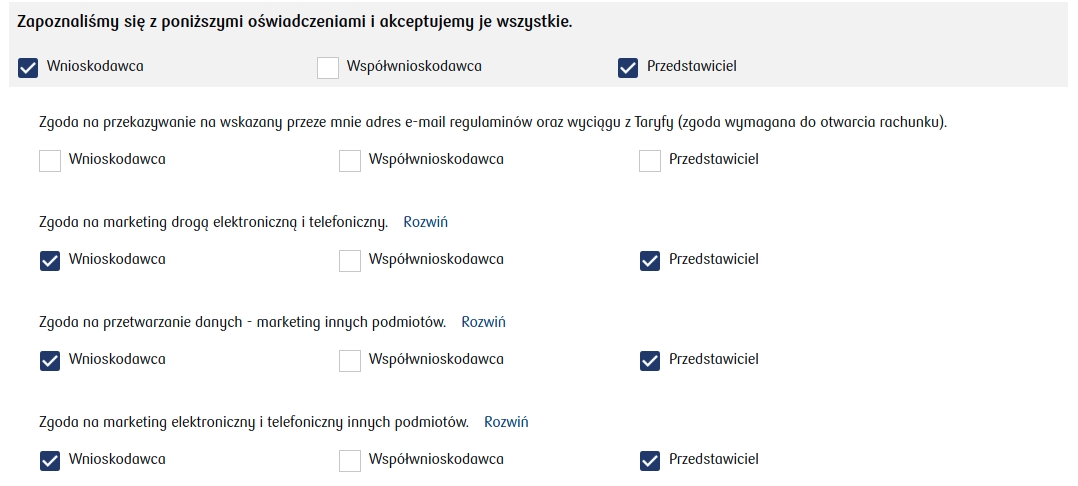This screenshot has width=1078, height=486.
Task: Click the Zgoda na przekazywanie e-mail consent text
Action: [x=492, y=122]
